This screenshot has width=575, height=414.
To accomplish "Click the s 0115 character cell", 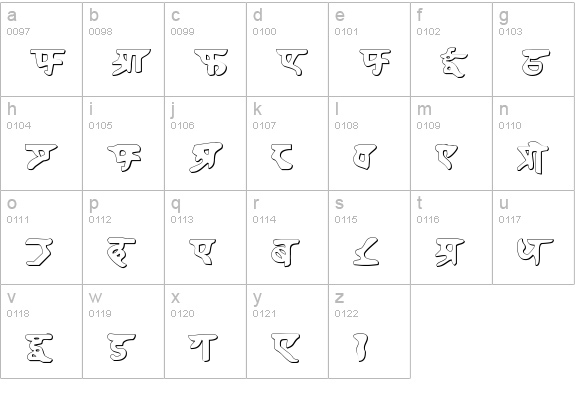I will click(x=370, y=237).
